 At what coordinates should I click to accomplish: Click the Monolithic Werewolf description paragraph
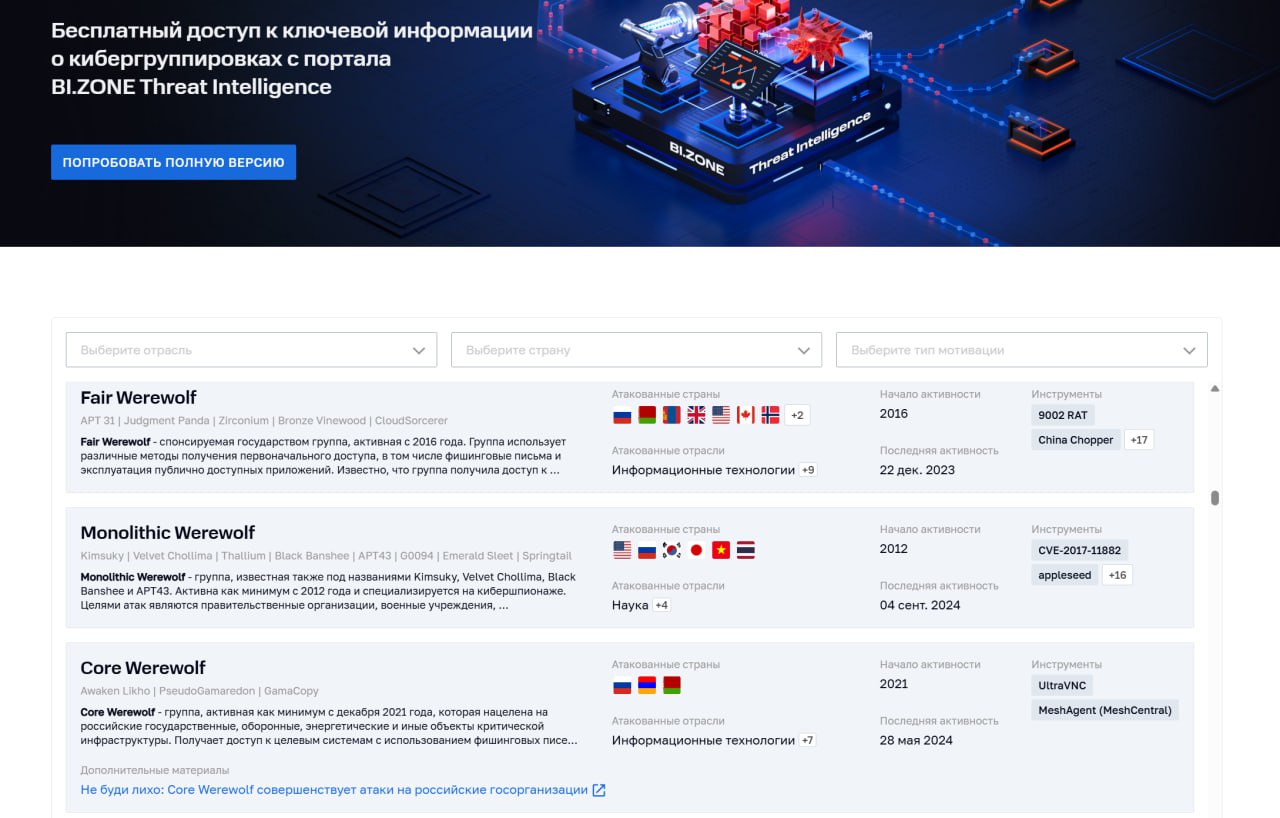(329, 590)
